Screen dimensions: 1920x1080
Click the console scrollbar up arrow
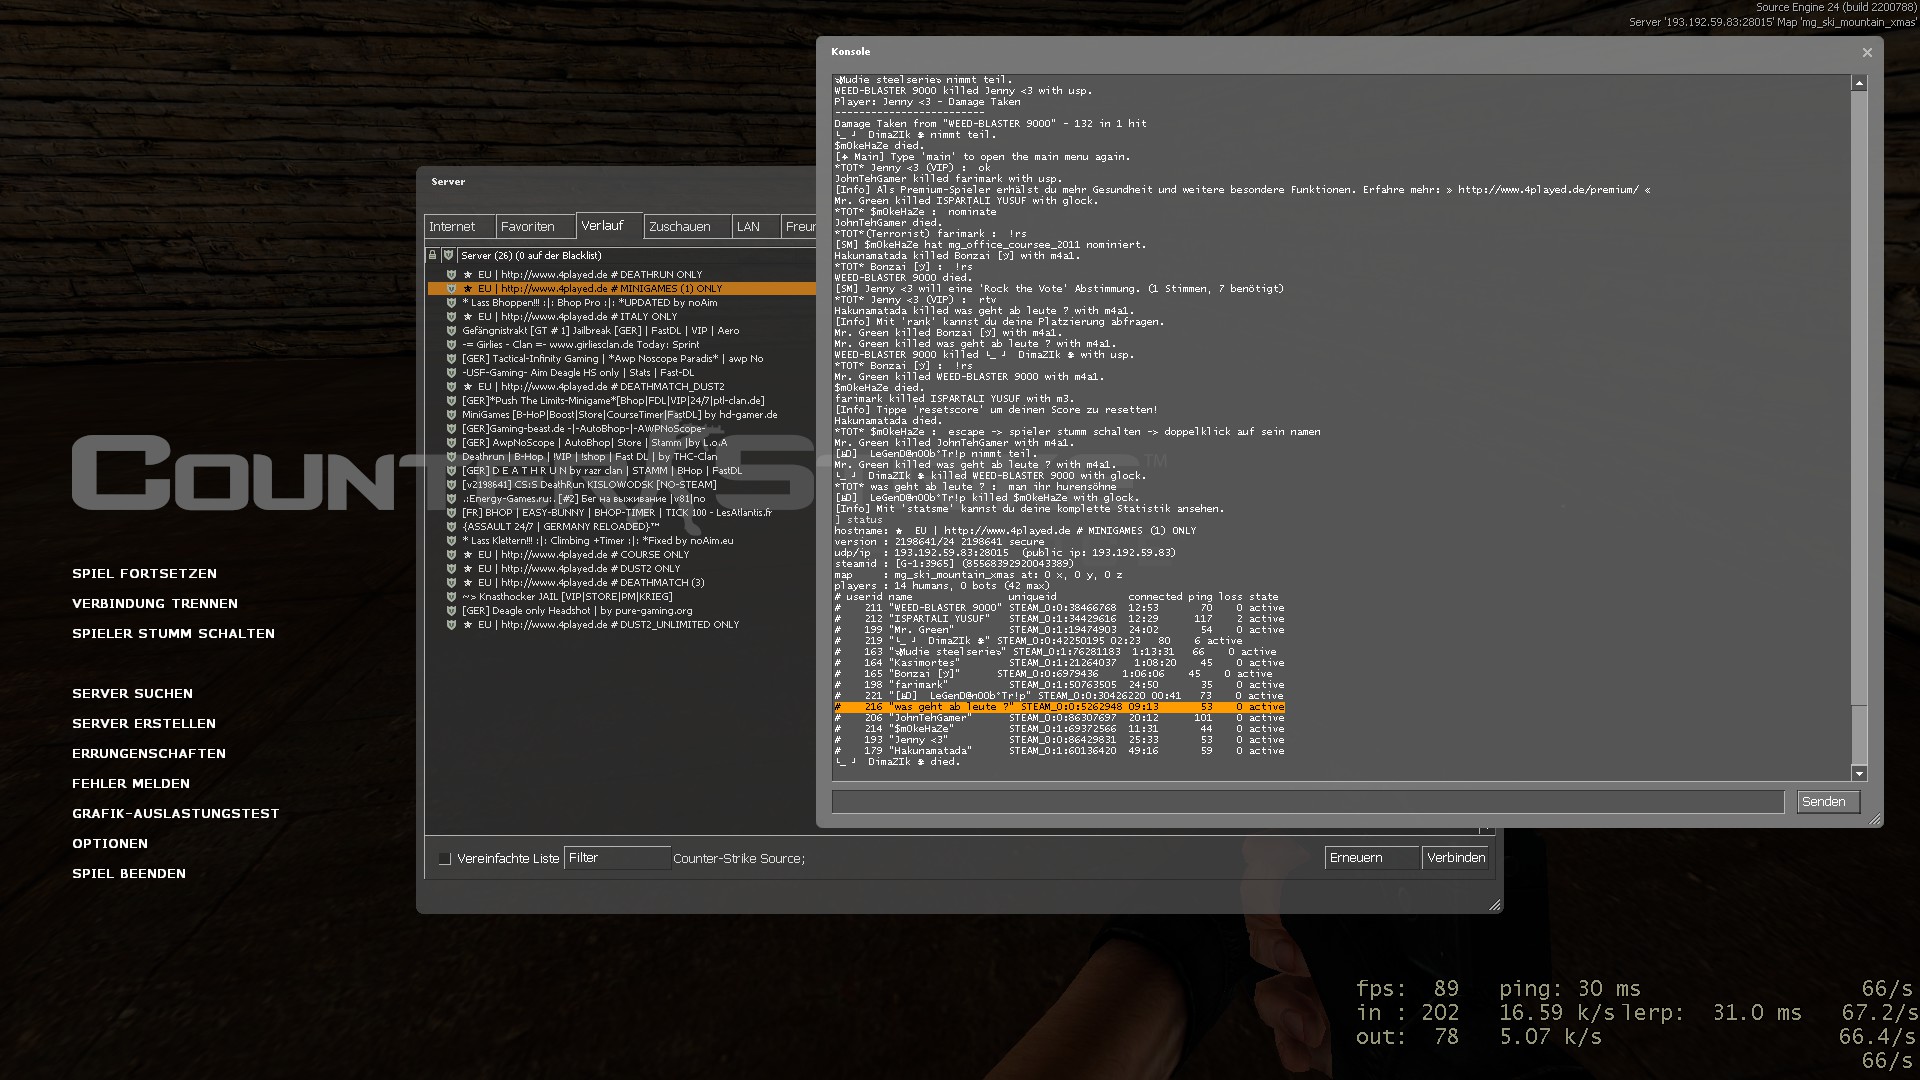[x=1859, y=84]
